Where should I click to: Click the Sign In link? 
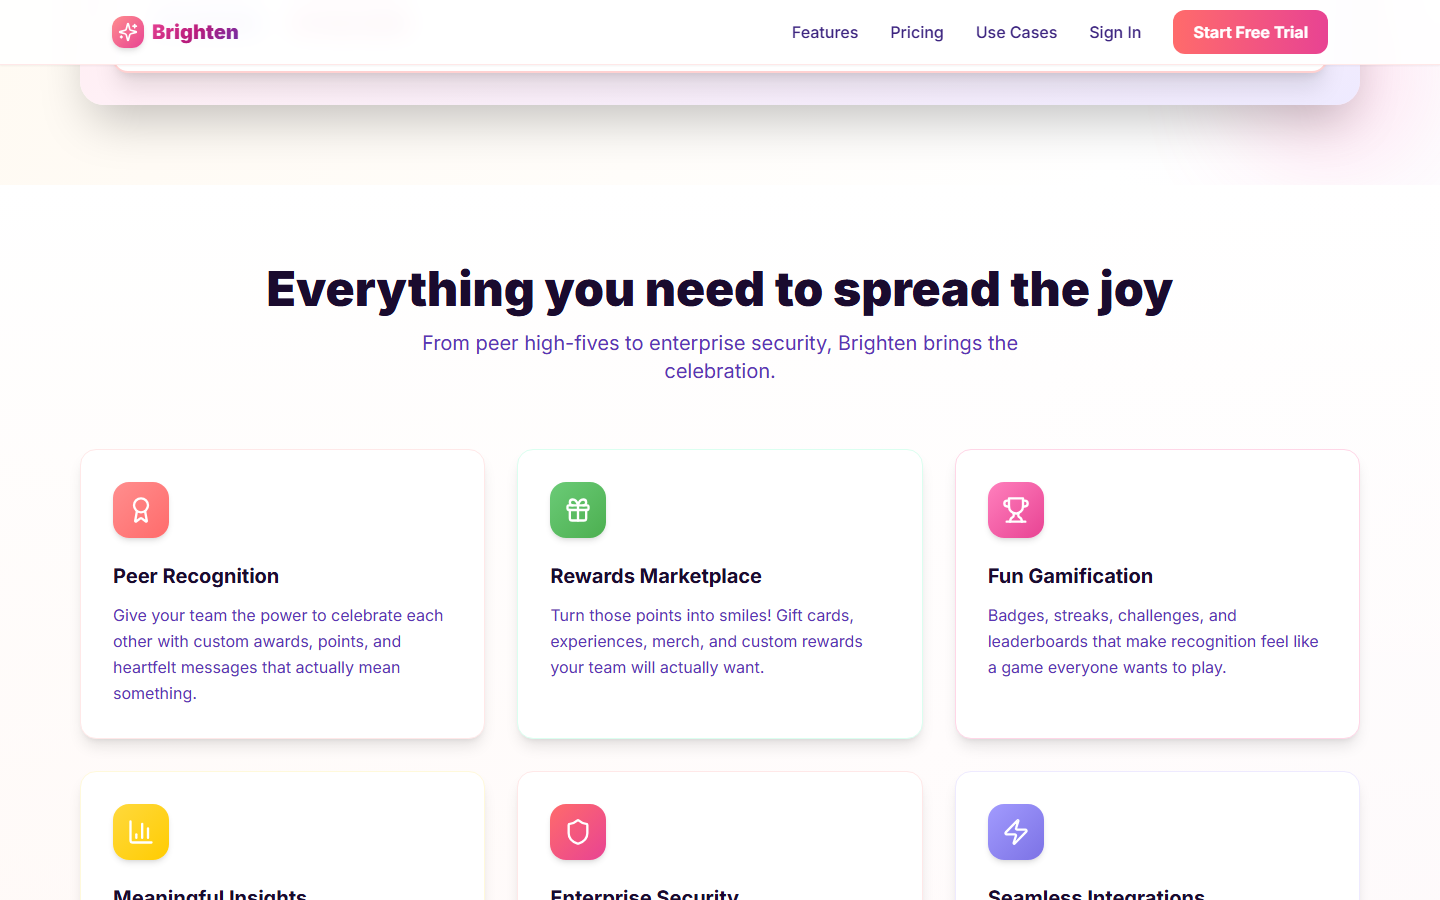1115,32
